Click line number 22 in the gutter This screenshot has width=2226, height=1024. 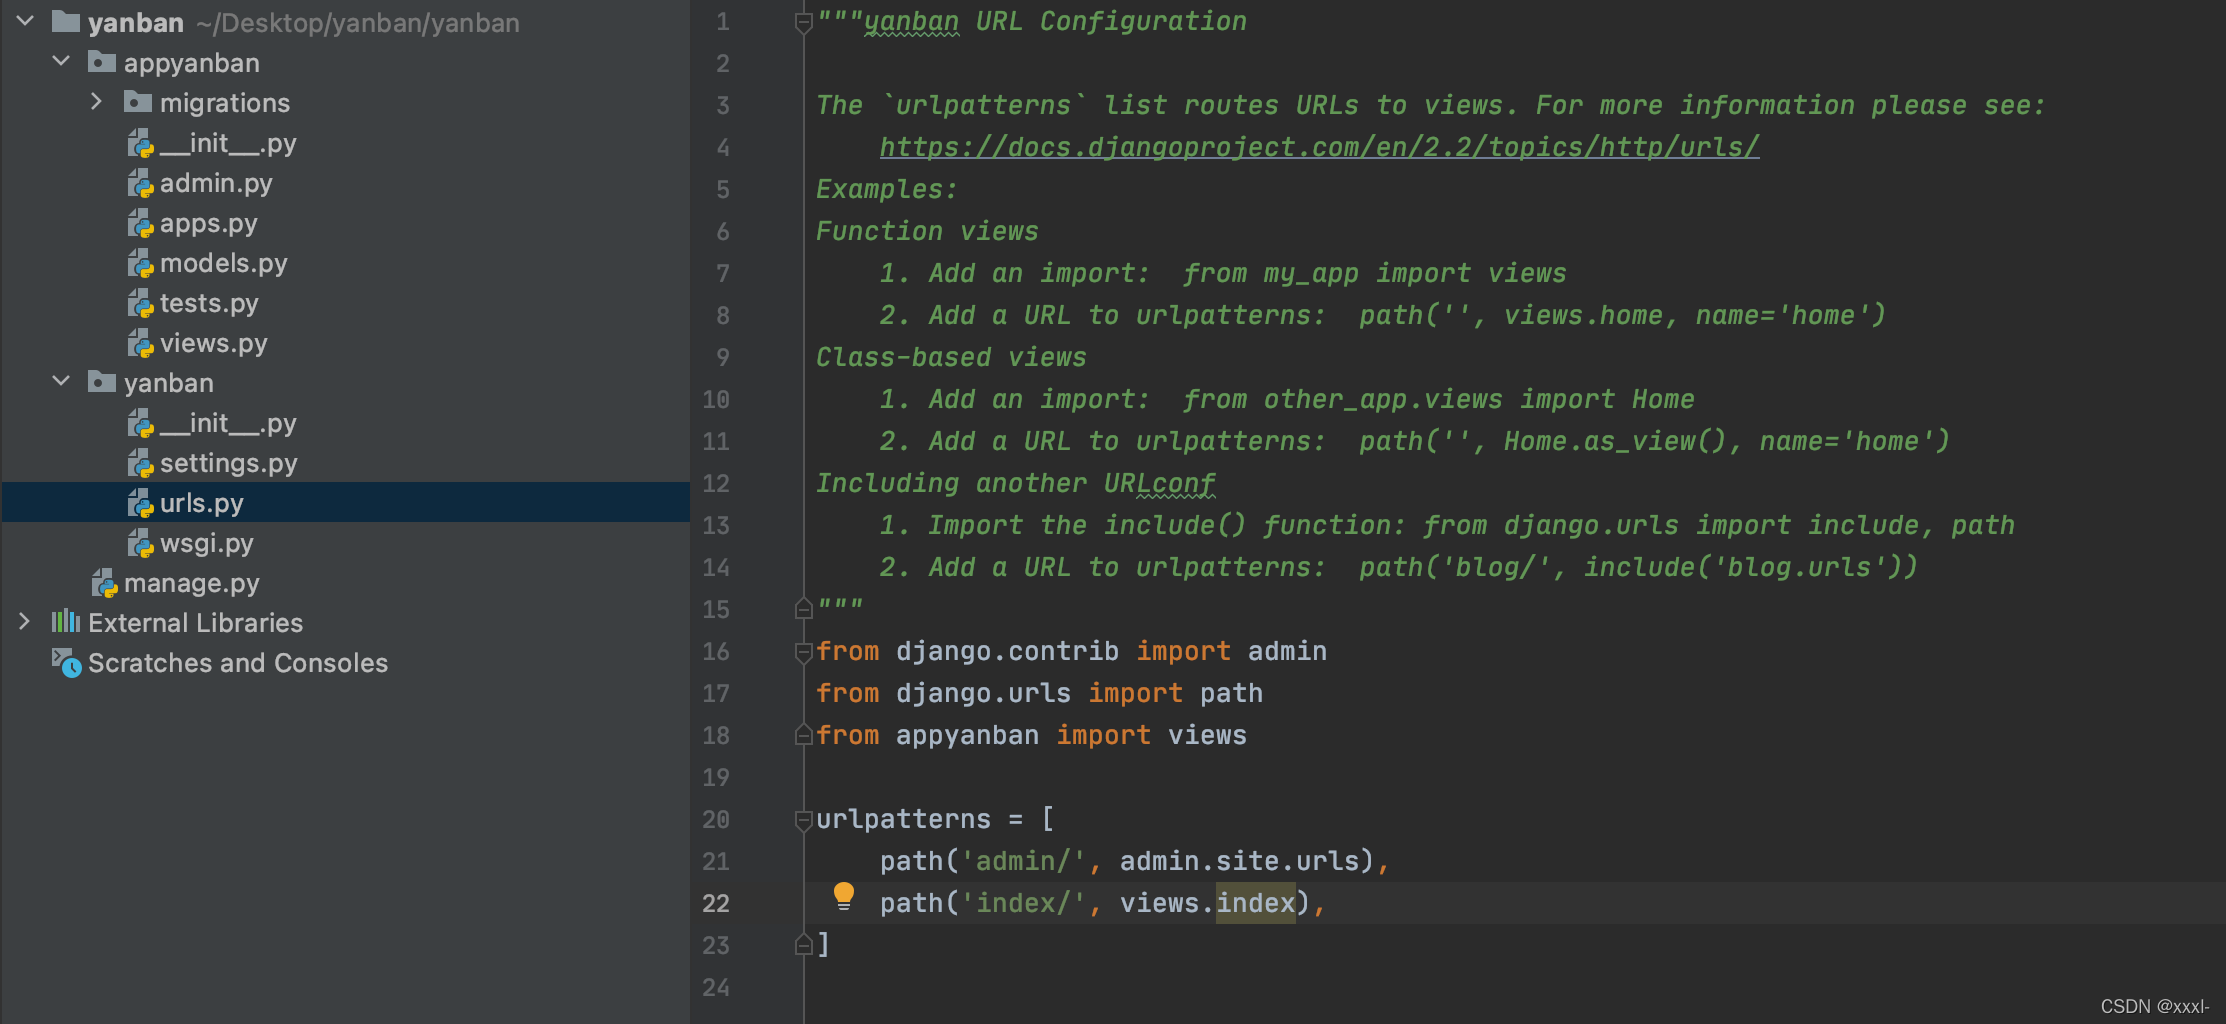(x=716, y=903)
